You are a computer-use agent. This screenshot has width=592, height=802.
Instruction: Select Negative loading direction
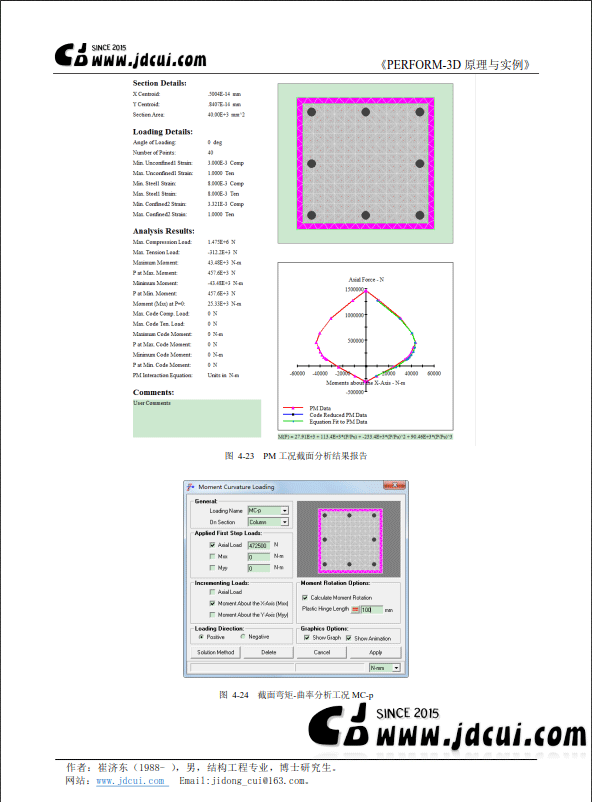point(243,637)
